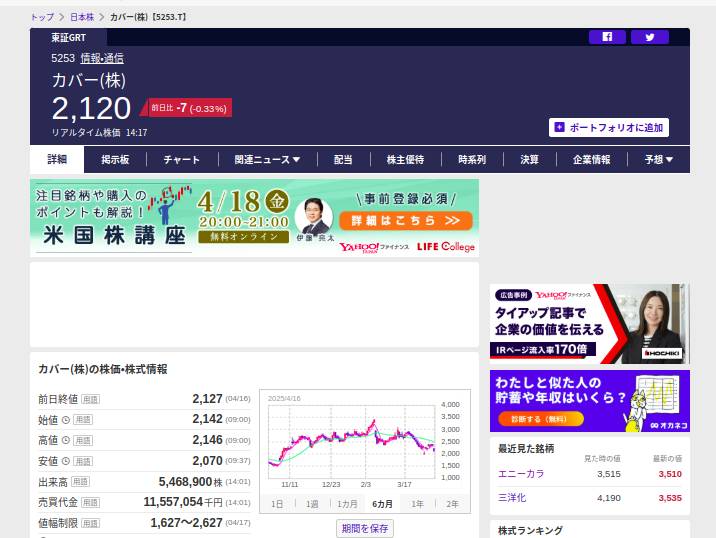716x538 pixels.
Task: Go to the 配当 tab
Action: (343, 160)
